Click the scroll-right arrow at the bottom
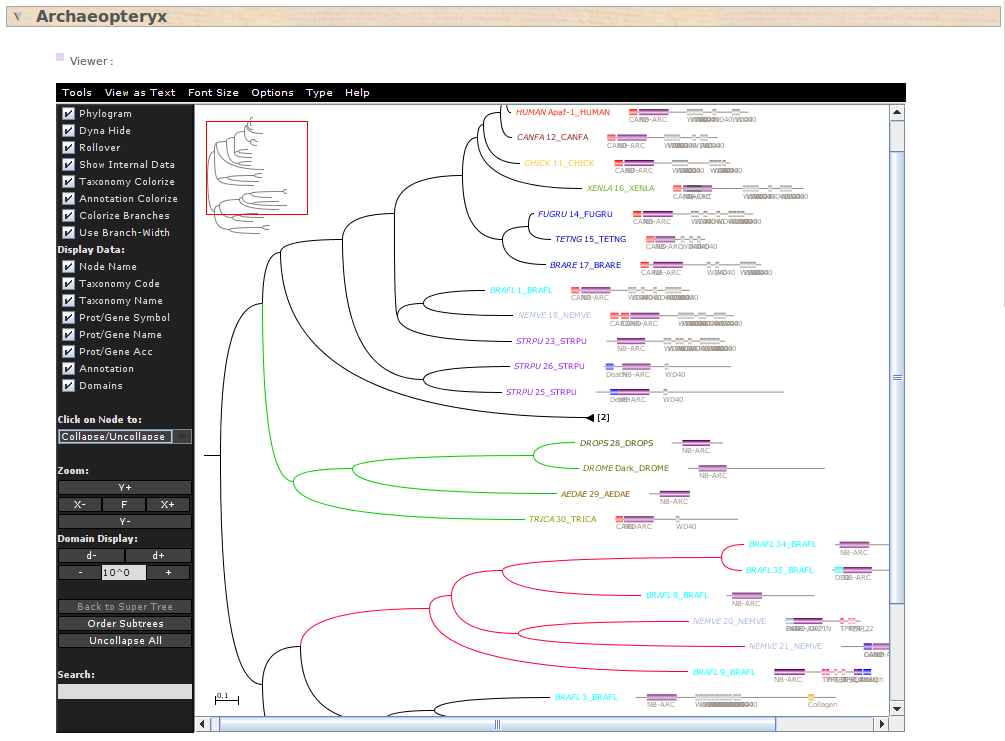 coord(882,724)
